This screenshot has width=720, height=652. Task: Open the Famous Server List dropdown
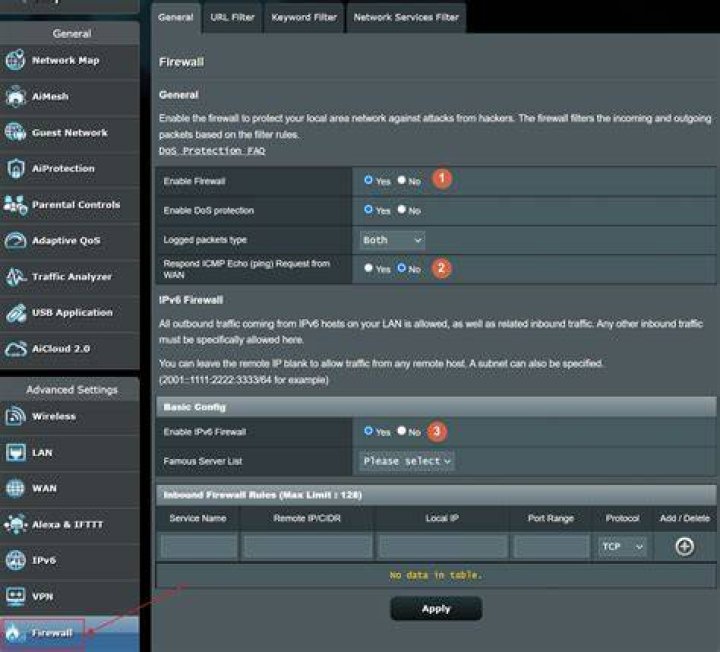click(x=406, y=461)
